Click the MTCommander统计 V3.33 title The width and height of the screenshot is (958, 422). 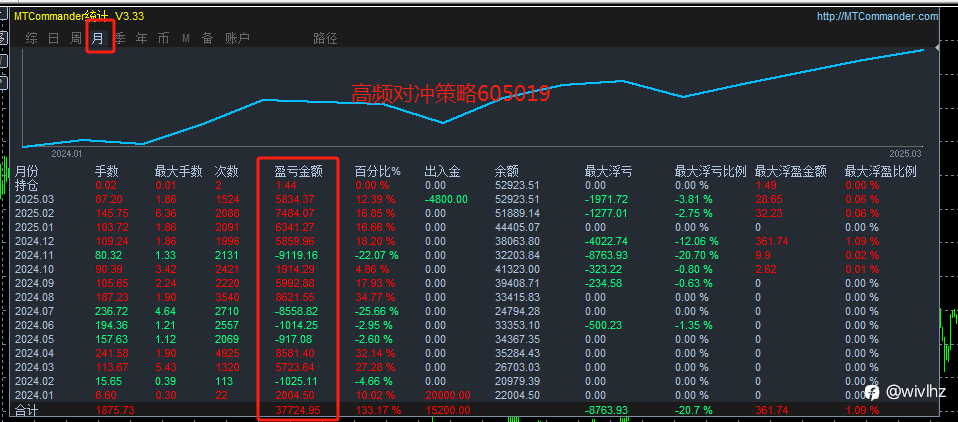click(79, 16)
